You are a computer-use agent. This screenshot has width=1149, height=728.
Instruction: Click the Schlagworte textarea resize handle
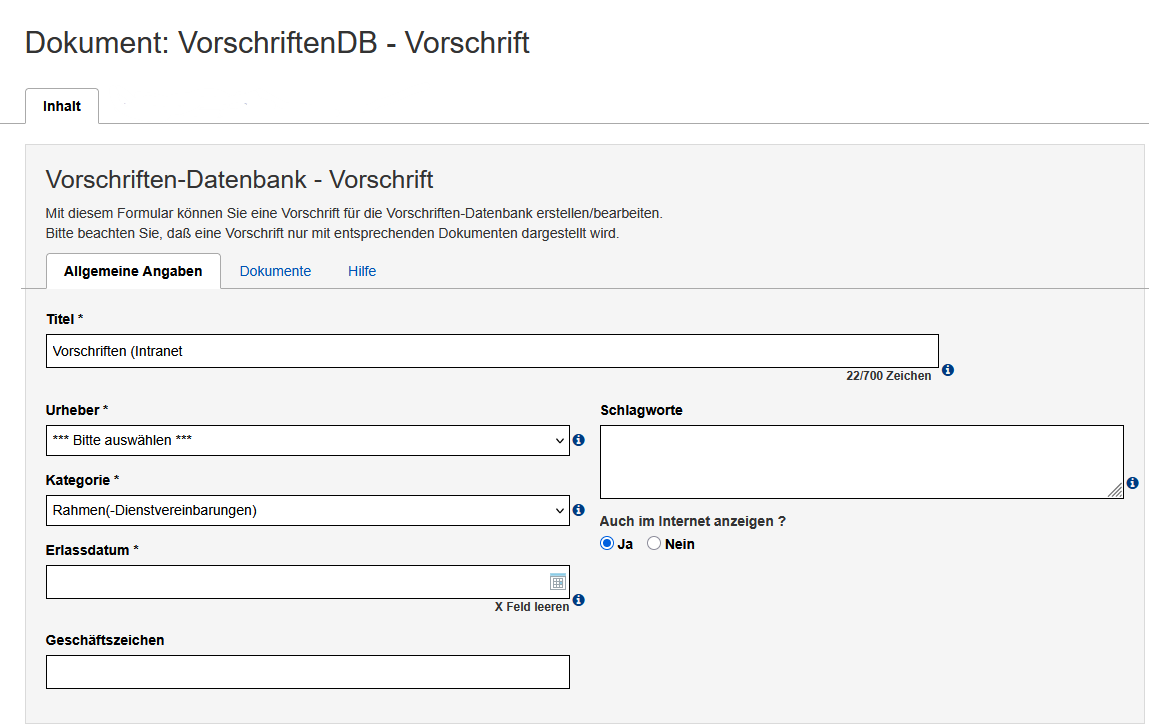coord(1115,491)
